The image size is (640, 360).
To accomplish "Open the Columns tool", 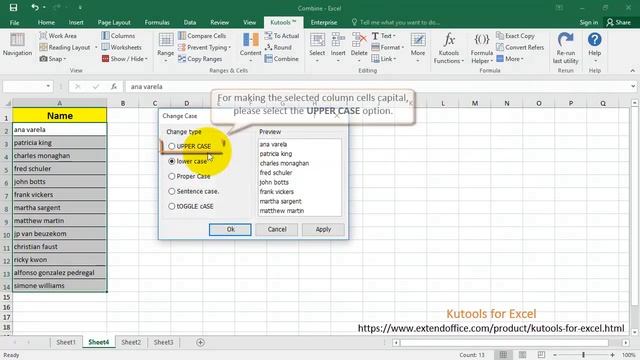I will click(118, 36).
